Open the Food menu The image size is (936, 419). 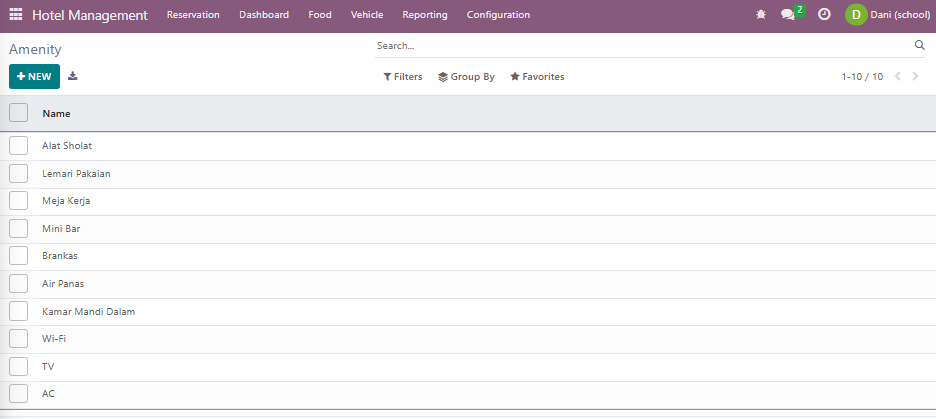320,14
